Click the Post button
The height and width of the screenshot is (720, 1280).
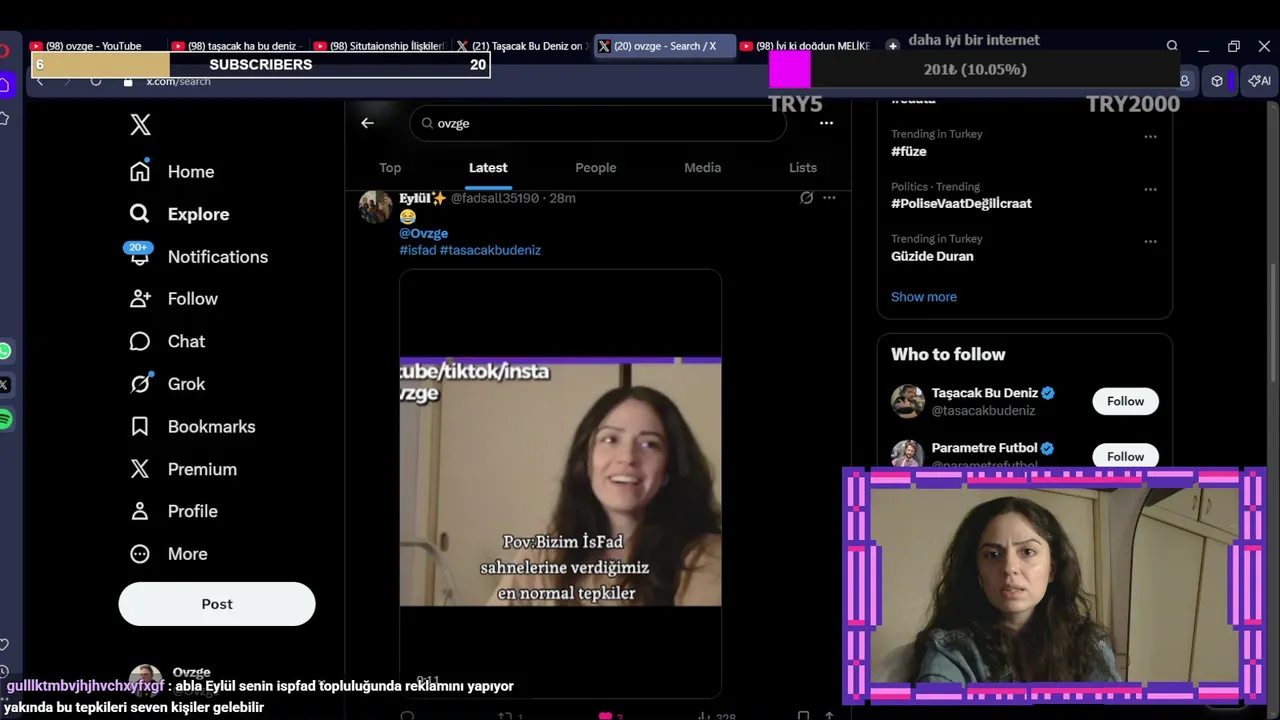[217, 604]
